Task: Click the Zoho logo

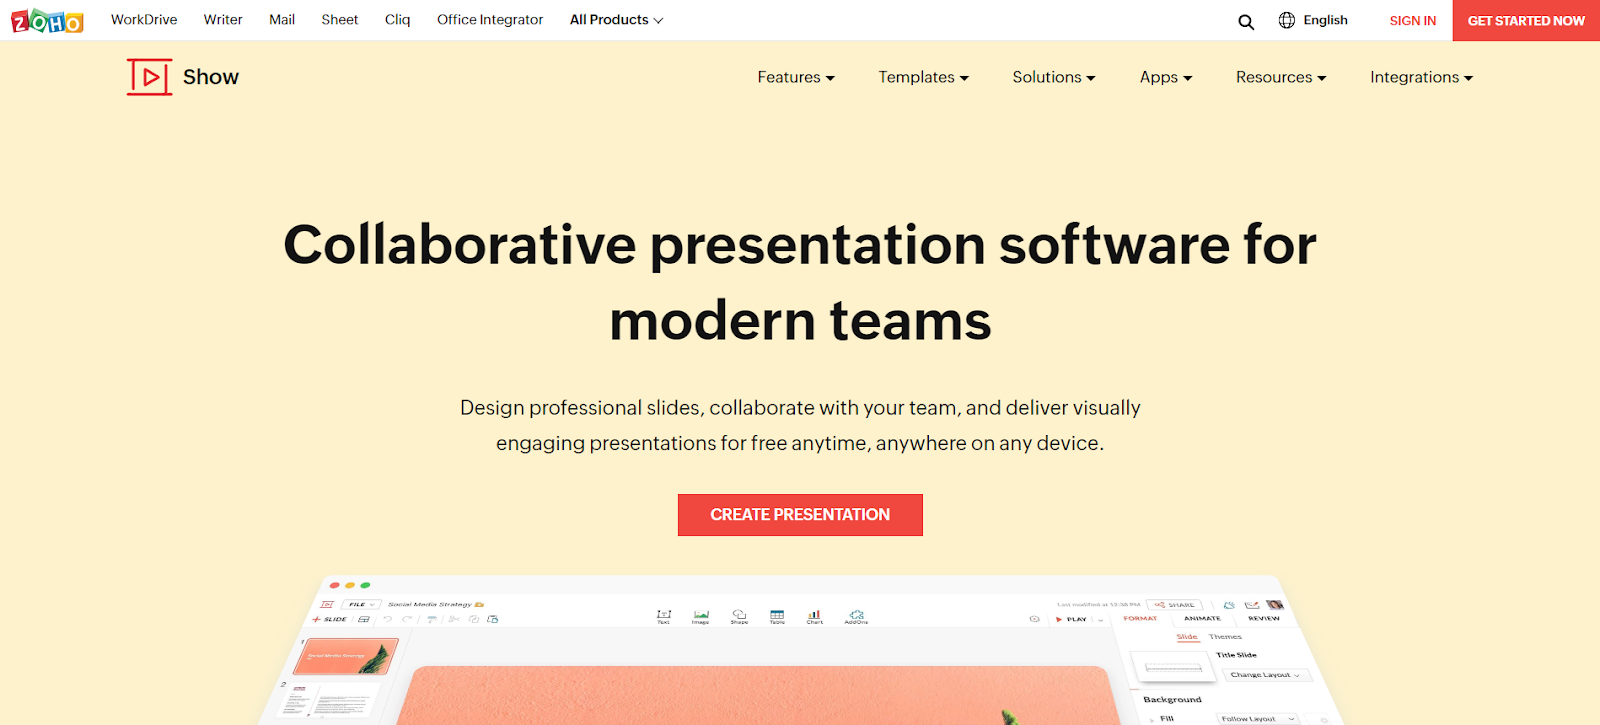Action: point(47,20)
